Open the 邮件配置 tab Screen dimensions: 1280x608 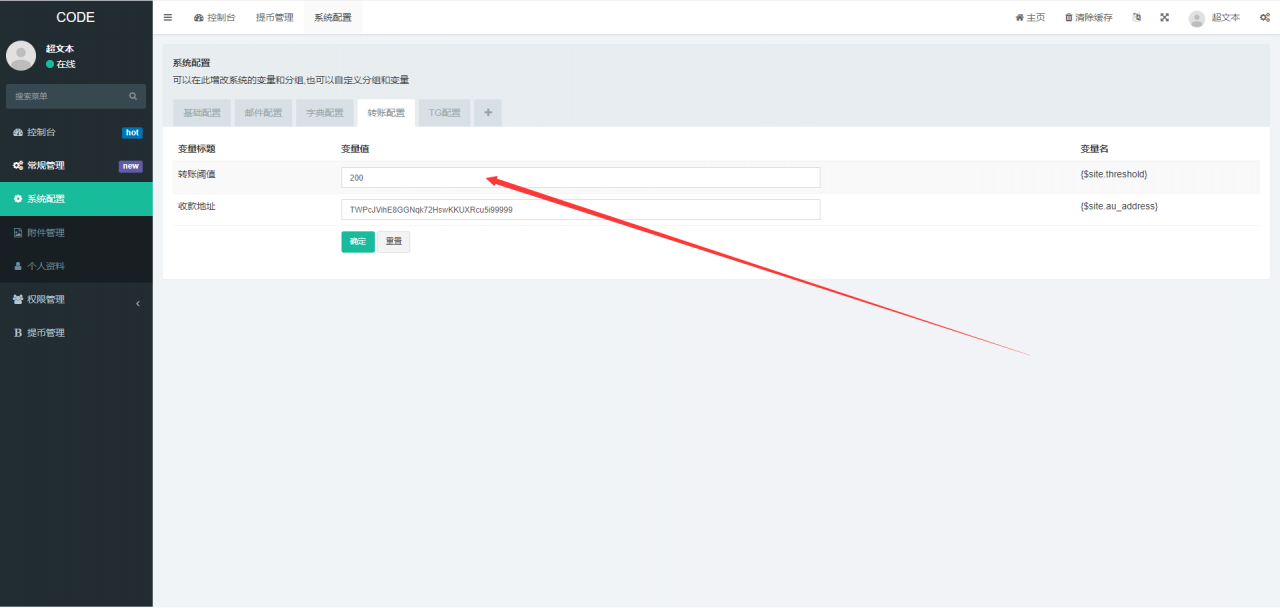click(264, 113)
